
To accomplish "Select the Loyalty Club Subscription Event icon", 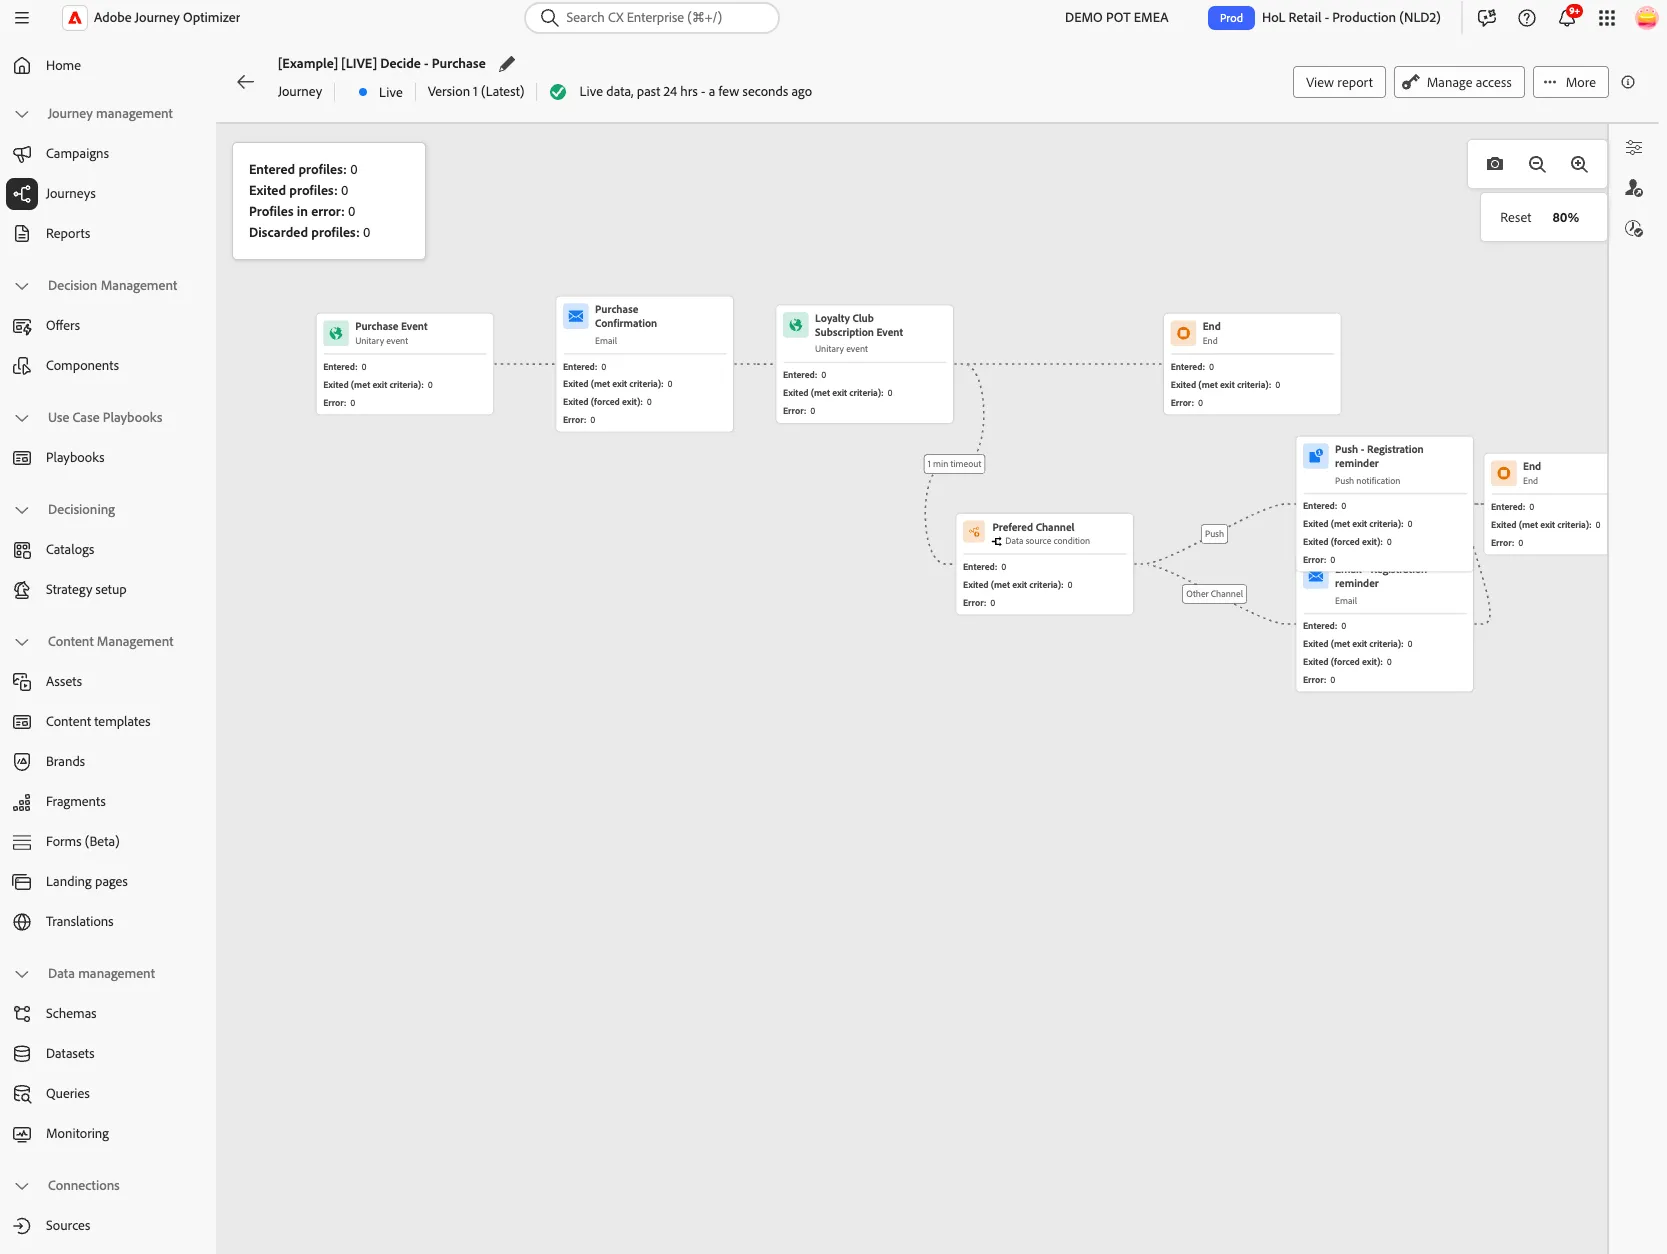I will (796, 324).
